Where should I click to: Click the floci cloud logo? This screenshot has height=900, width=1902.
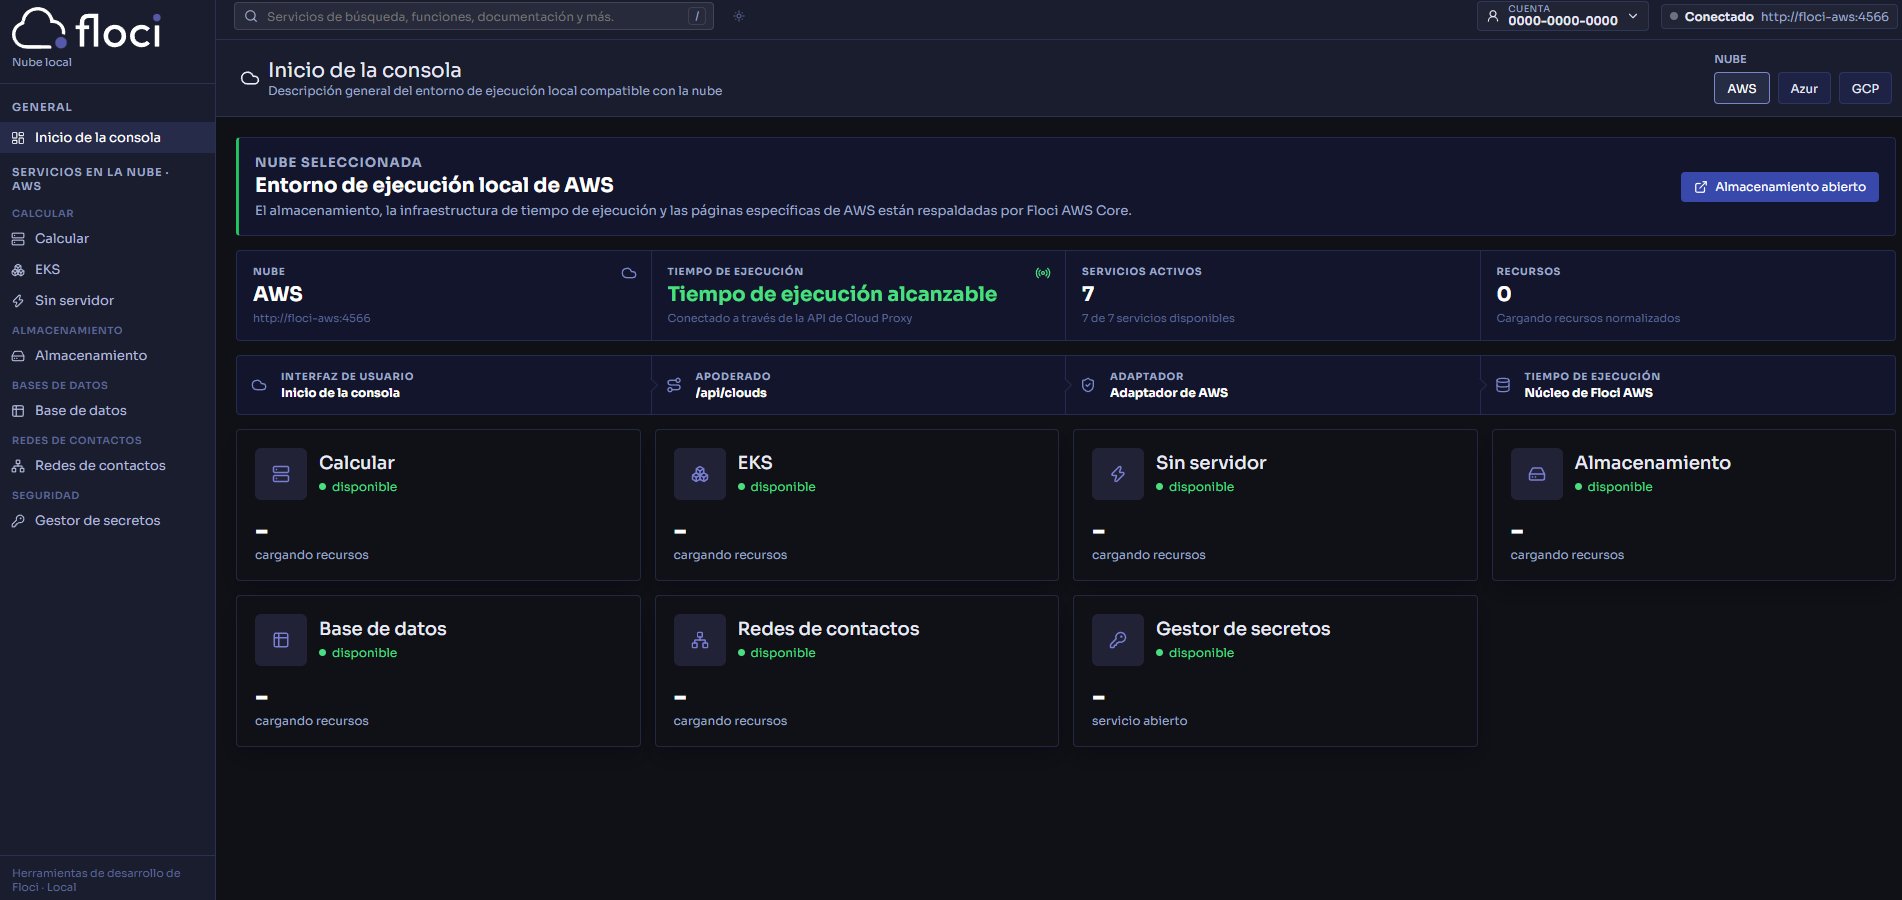click(x=86, y=30)
